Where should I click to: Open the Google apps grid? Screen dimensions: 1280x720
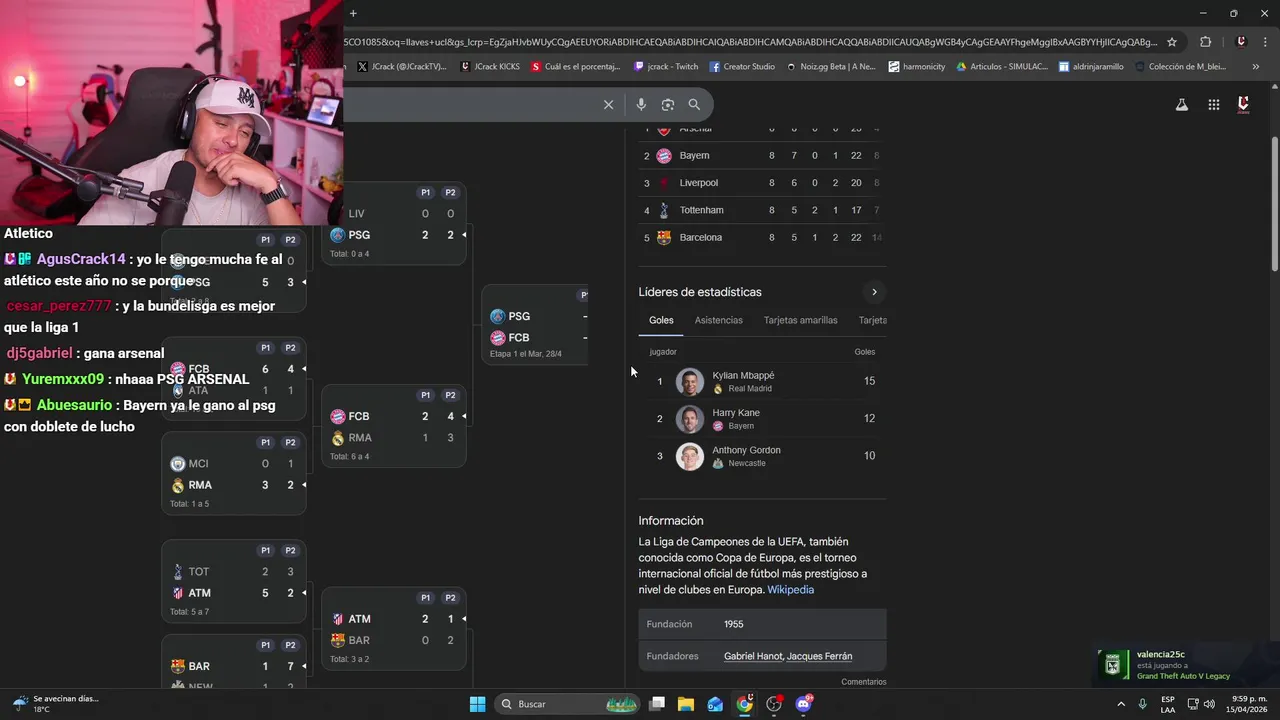coord(1213,104)
